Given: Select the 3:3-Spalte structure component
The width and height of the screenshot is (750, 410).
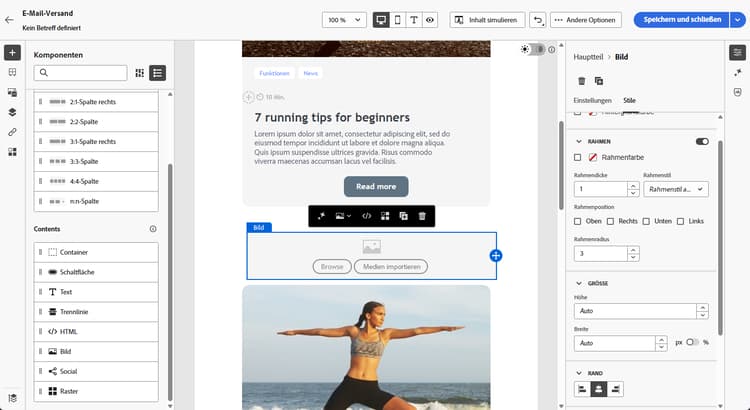Looking at the screenshot, I should point(96,162).
